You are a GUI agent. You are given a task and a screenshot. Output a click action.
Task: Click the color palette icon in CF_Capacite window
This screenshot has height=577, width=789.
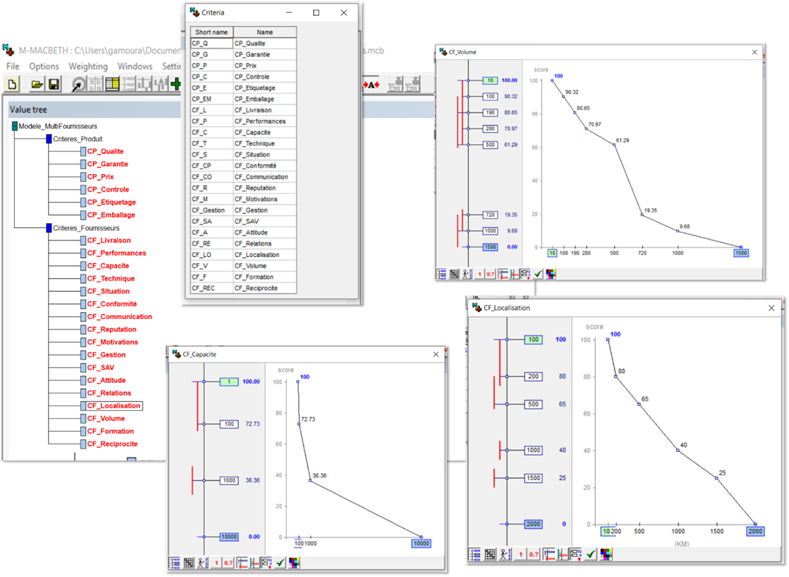click(294, 562)
